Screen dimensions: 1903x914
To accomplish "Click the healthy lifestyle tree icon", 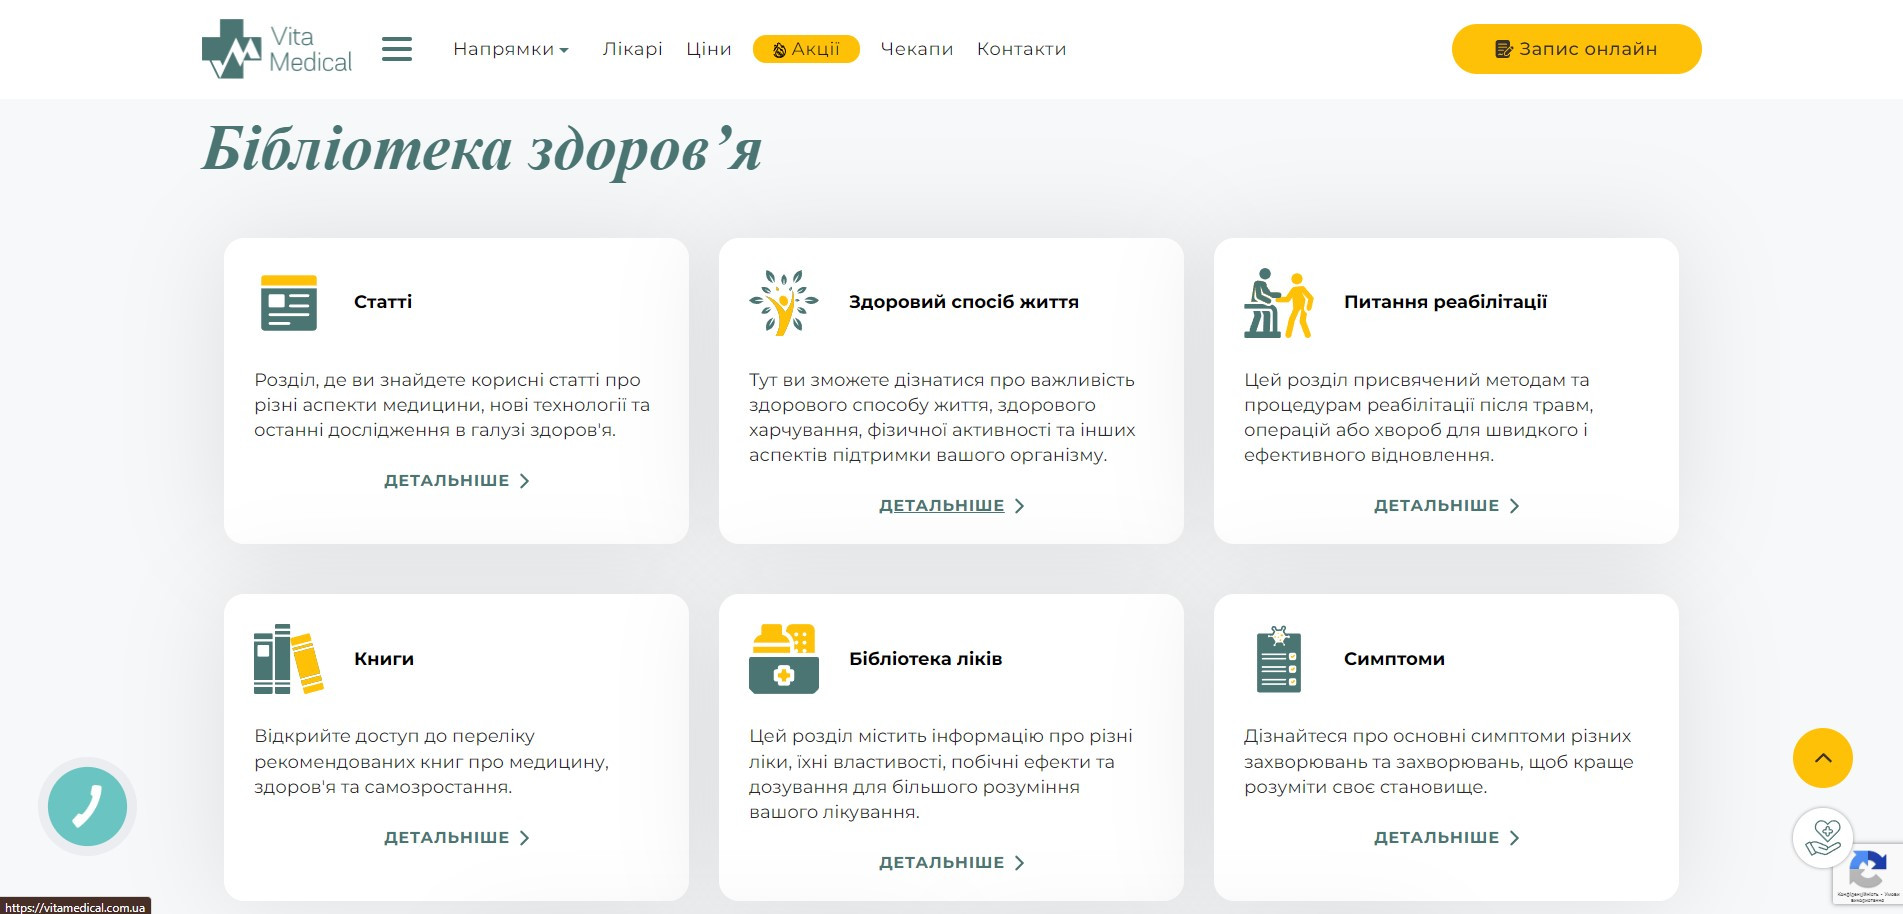I will 783,302.
